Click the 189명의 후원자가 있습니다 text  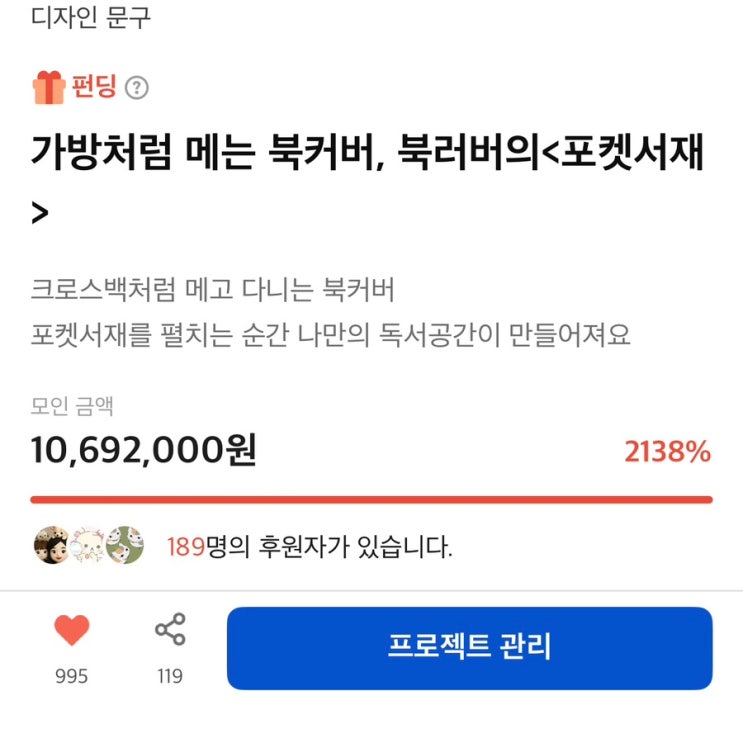[x=309, y=547]
